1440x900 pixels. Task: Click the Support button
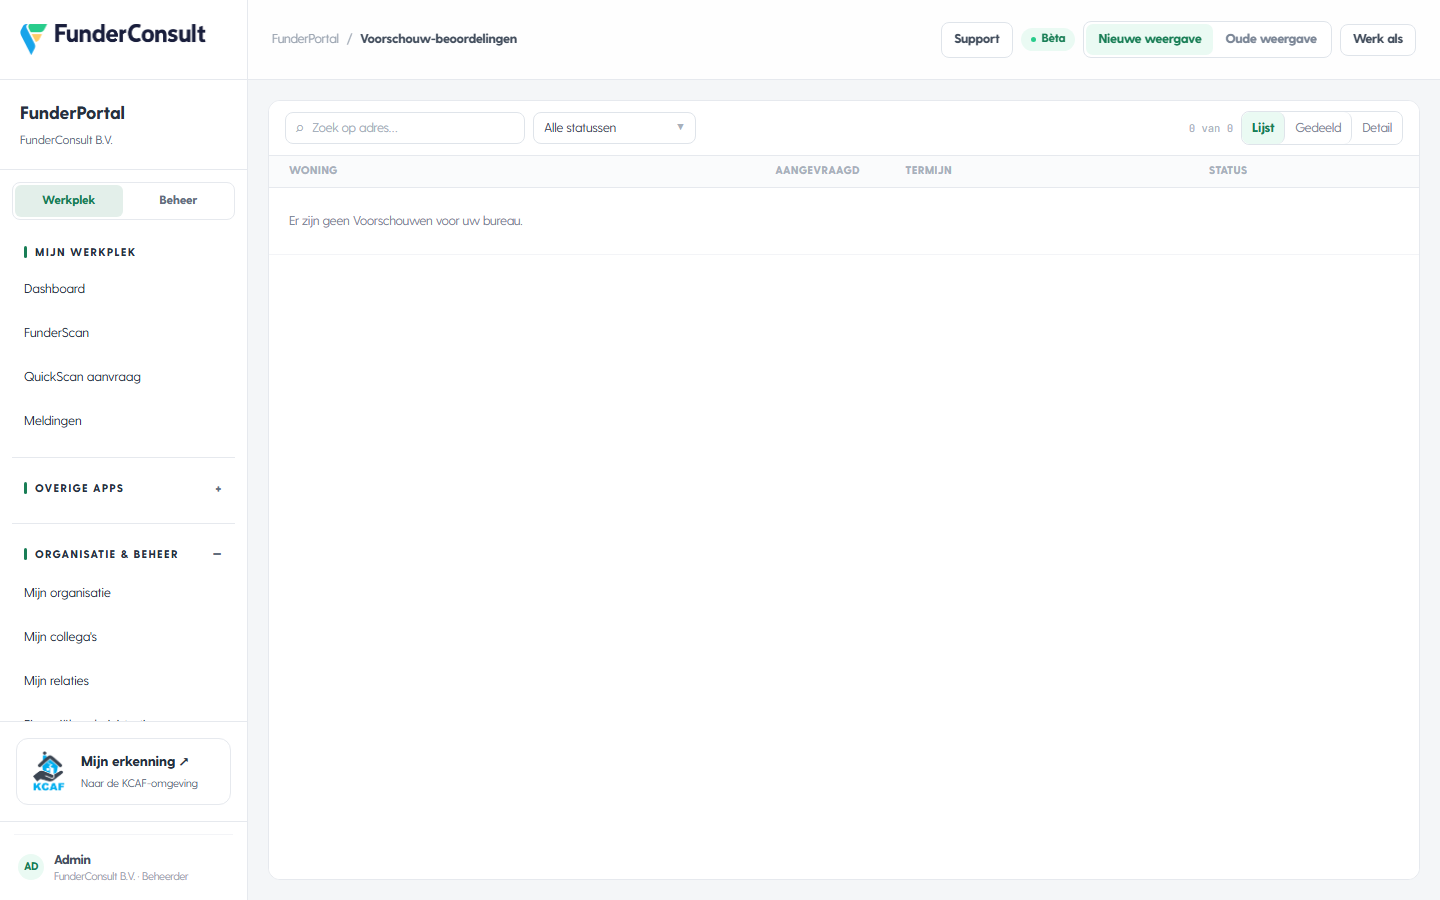[x=977, y=39]
